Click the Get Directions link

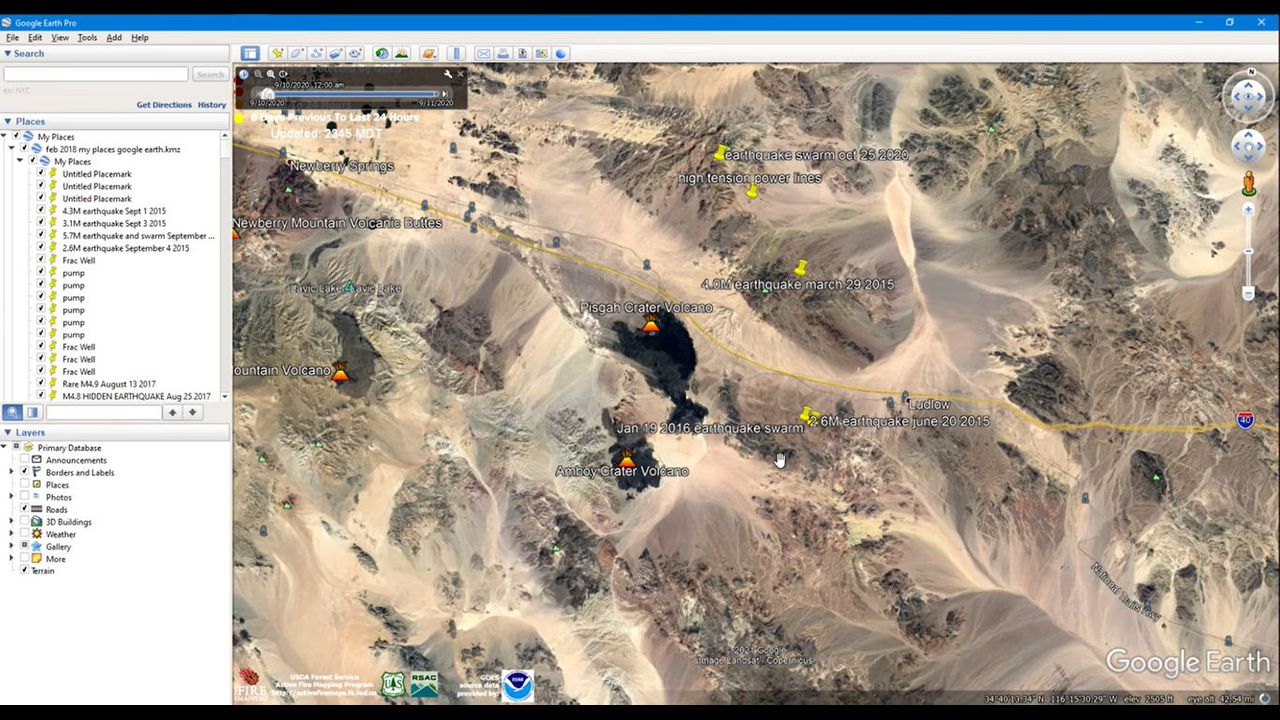coord(164,105)
